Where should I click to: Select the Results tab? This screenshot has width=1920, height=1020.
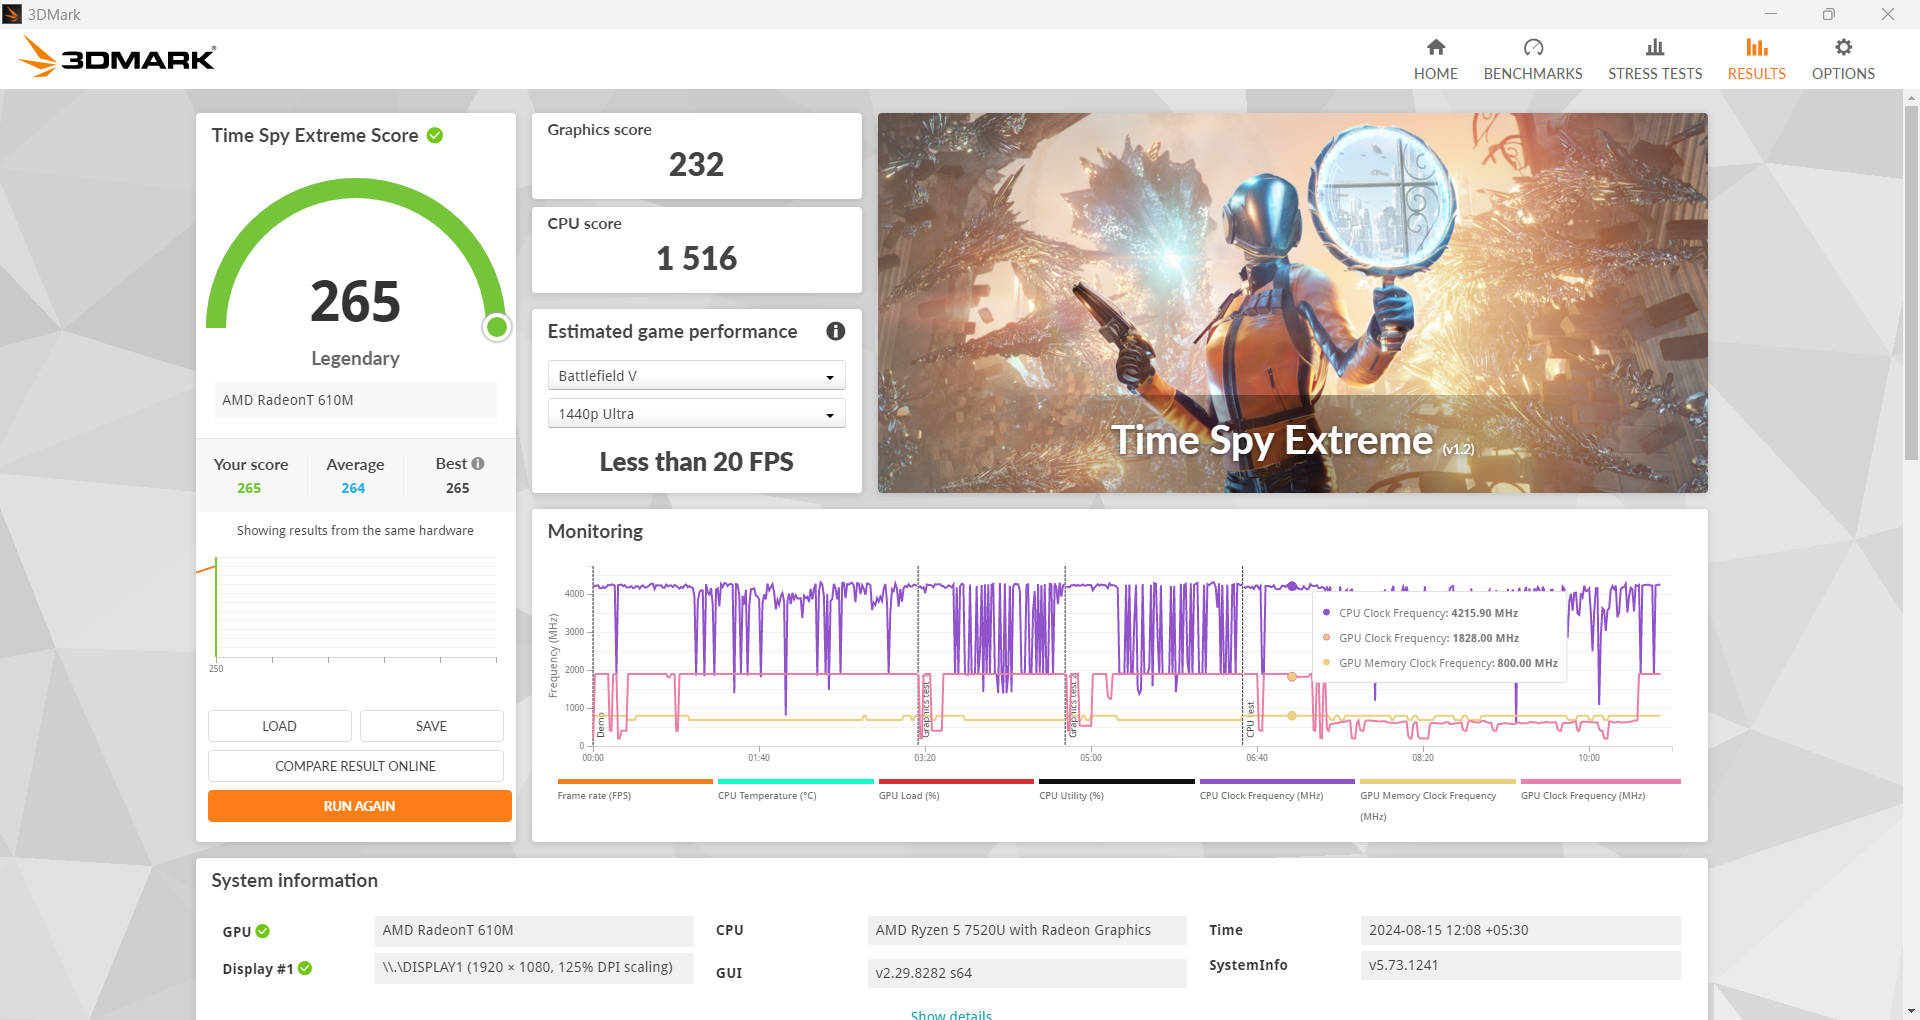[1756, 59]
